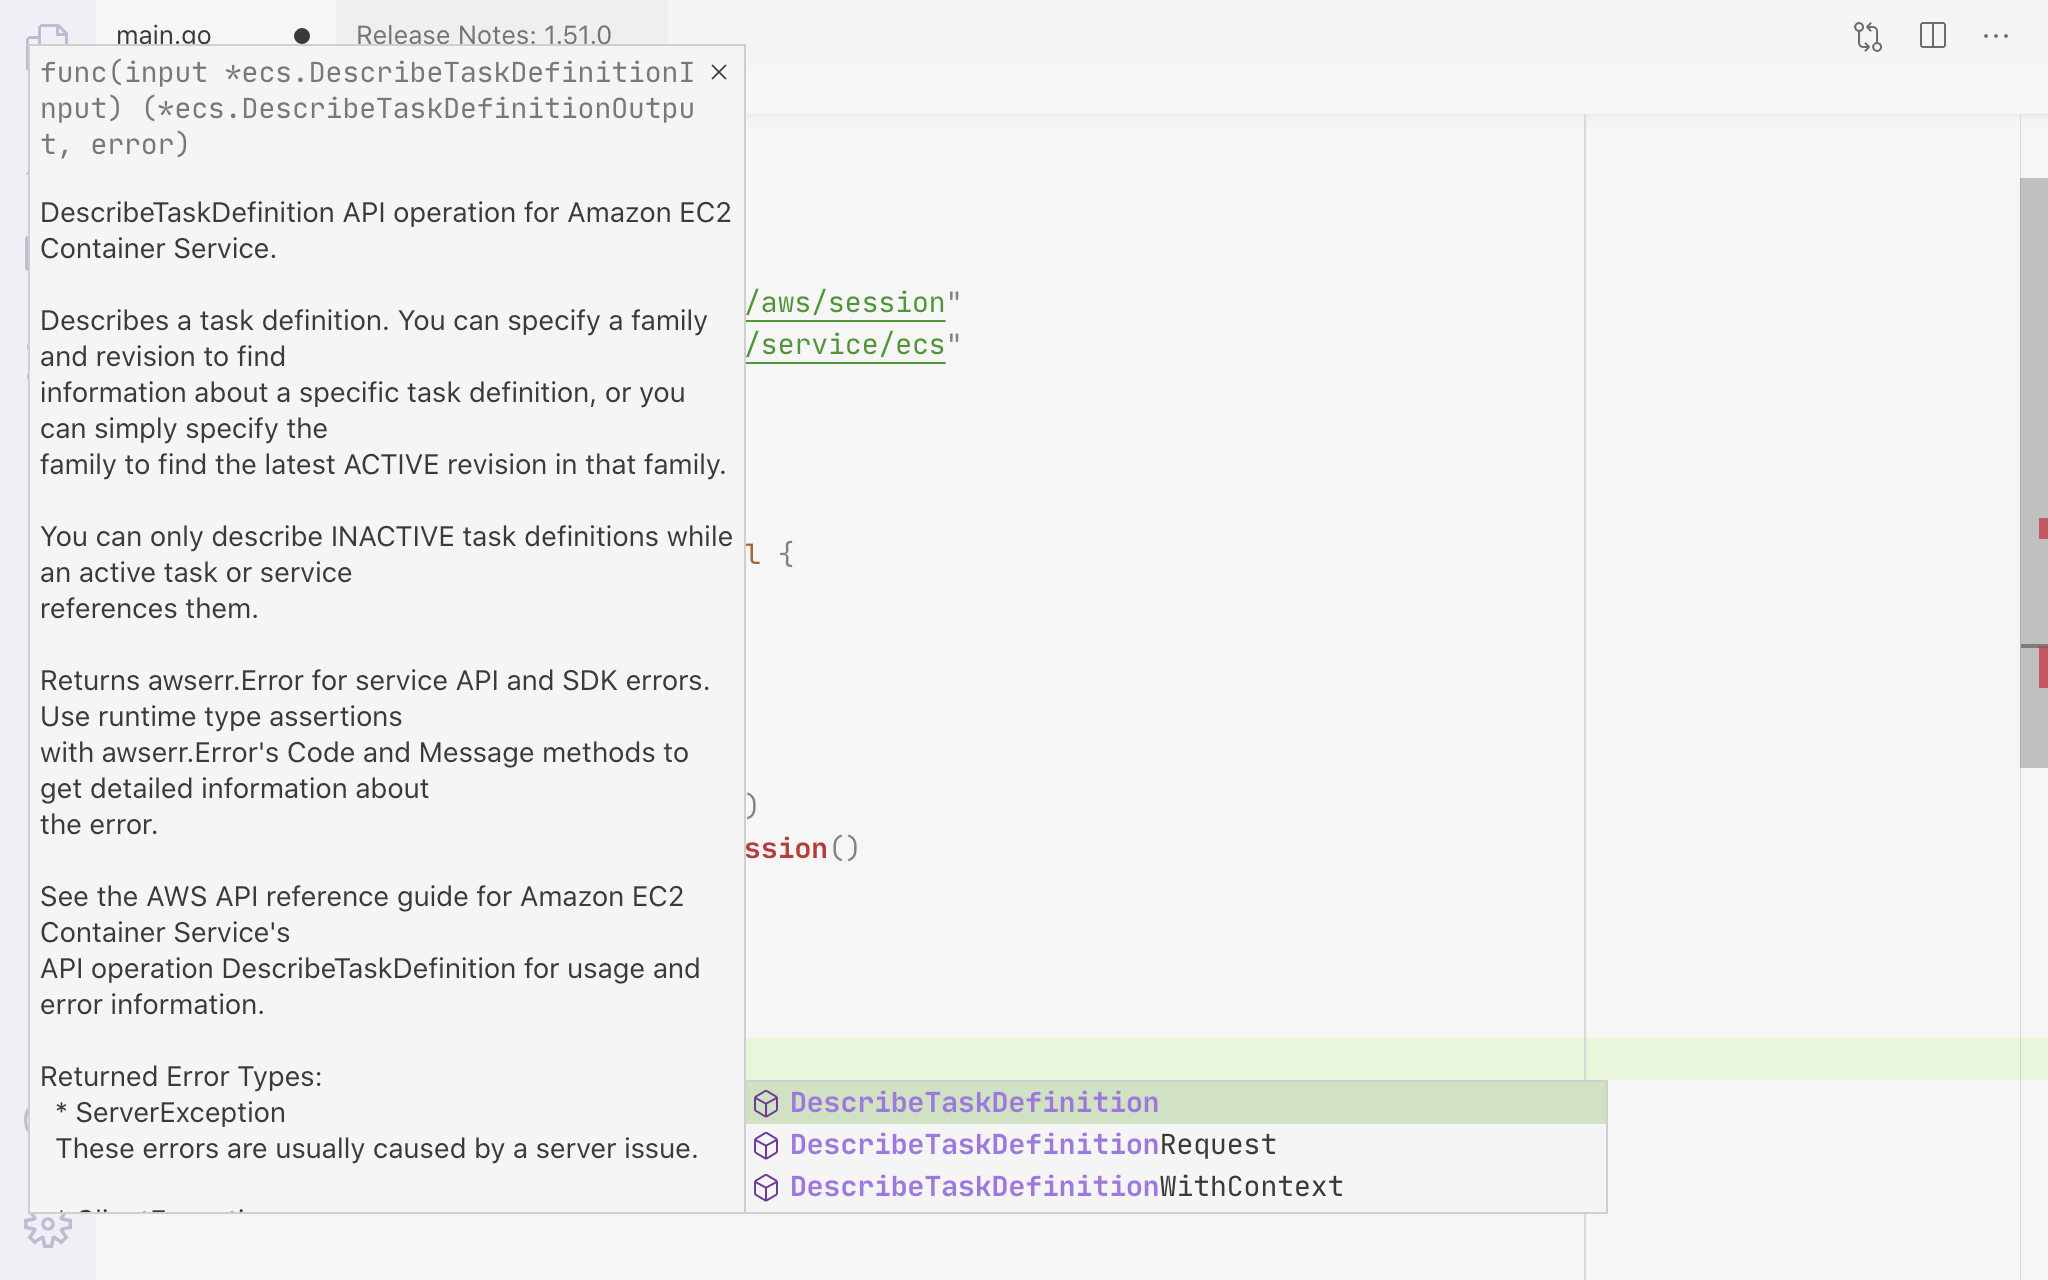Expand details for DescribeTaskDefinitionRequest suggestion

tap(1031, 1145)
